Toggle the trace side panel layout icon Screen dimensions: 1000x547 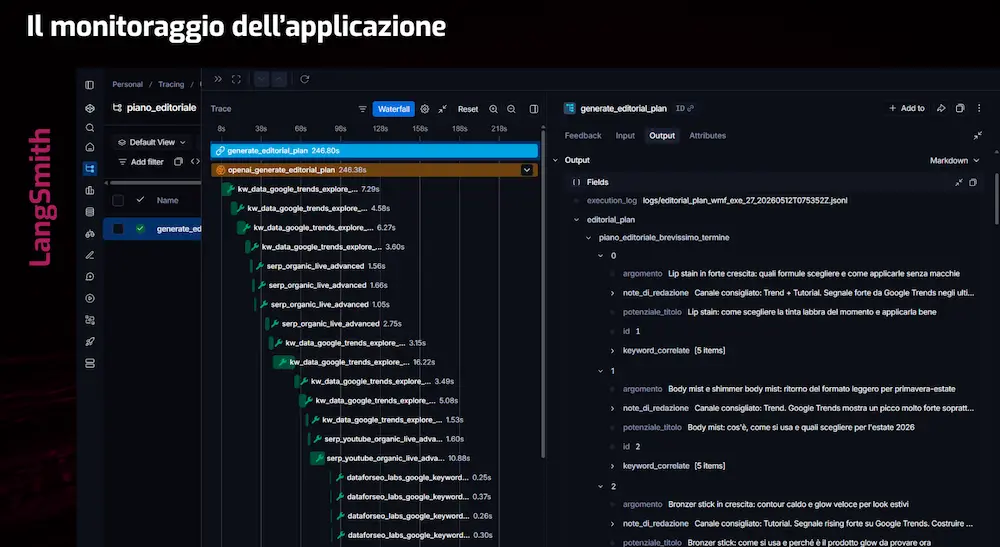click(534, 109)
